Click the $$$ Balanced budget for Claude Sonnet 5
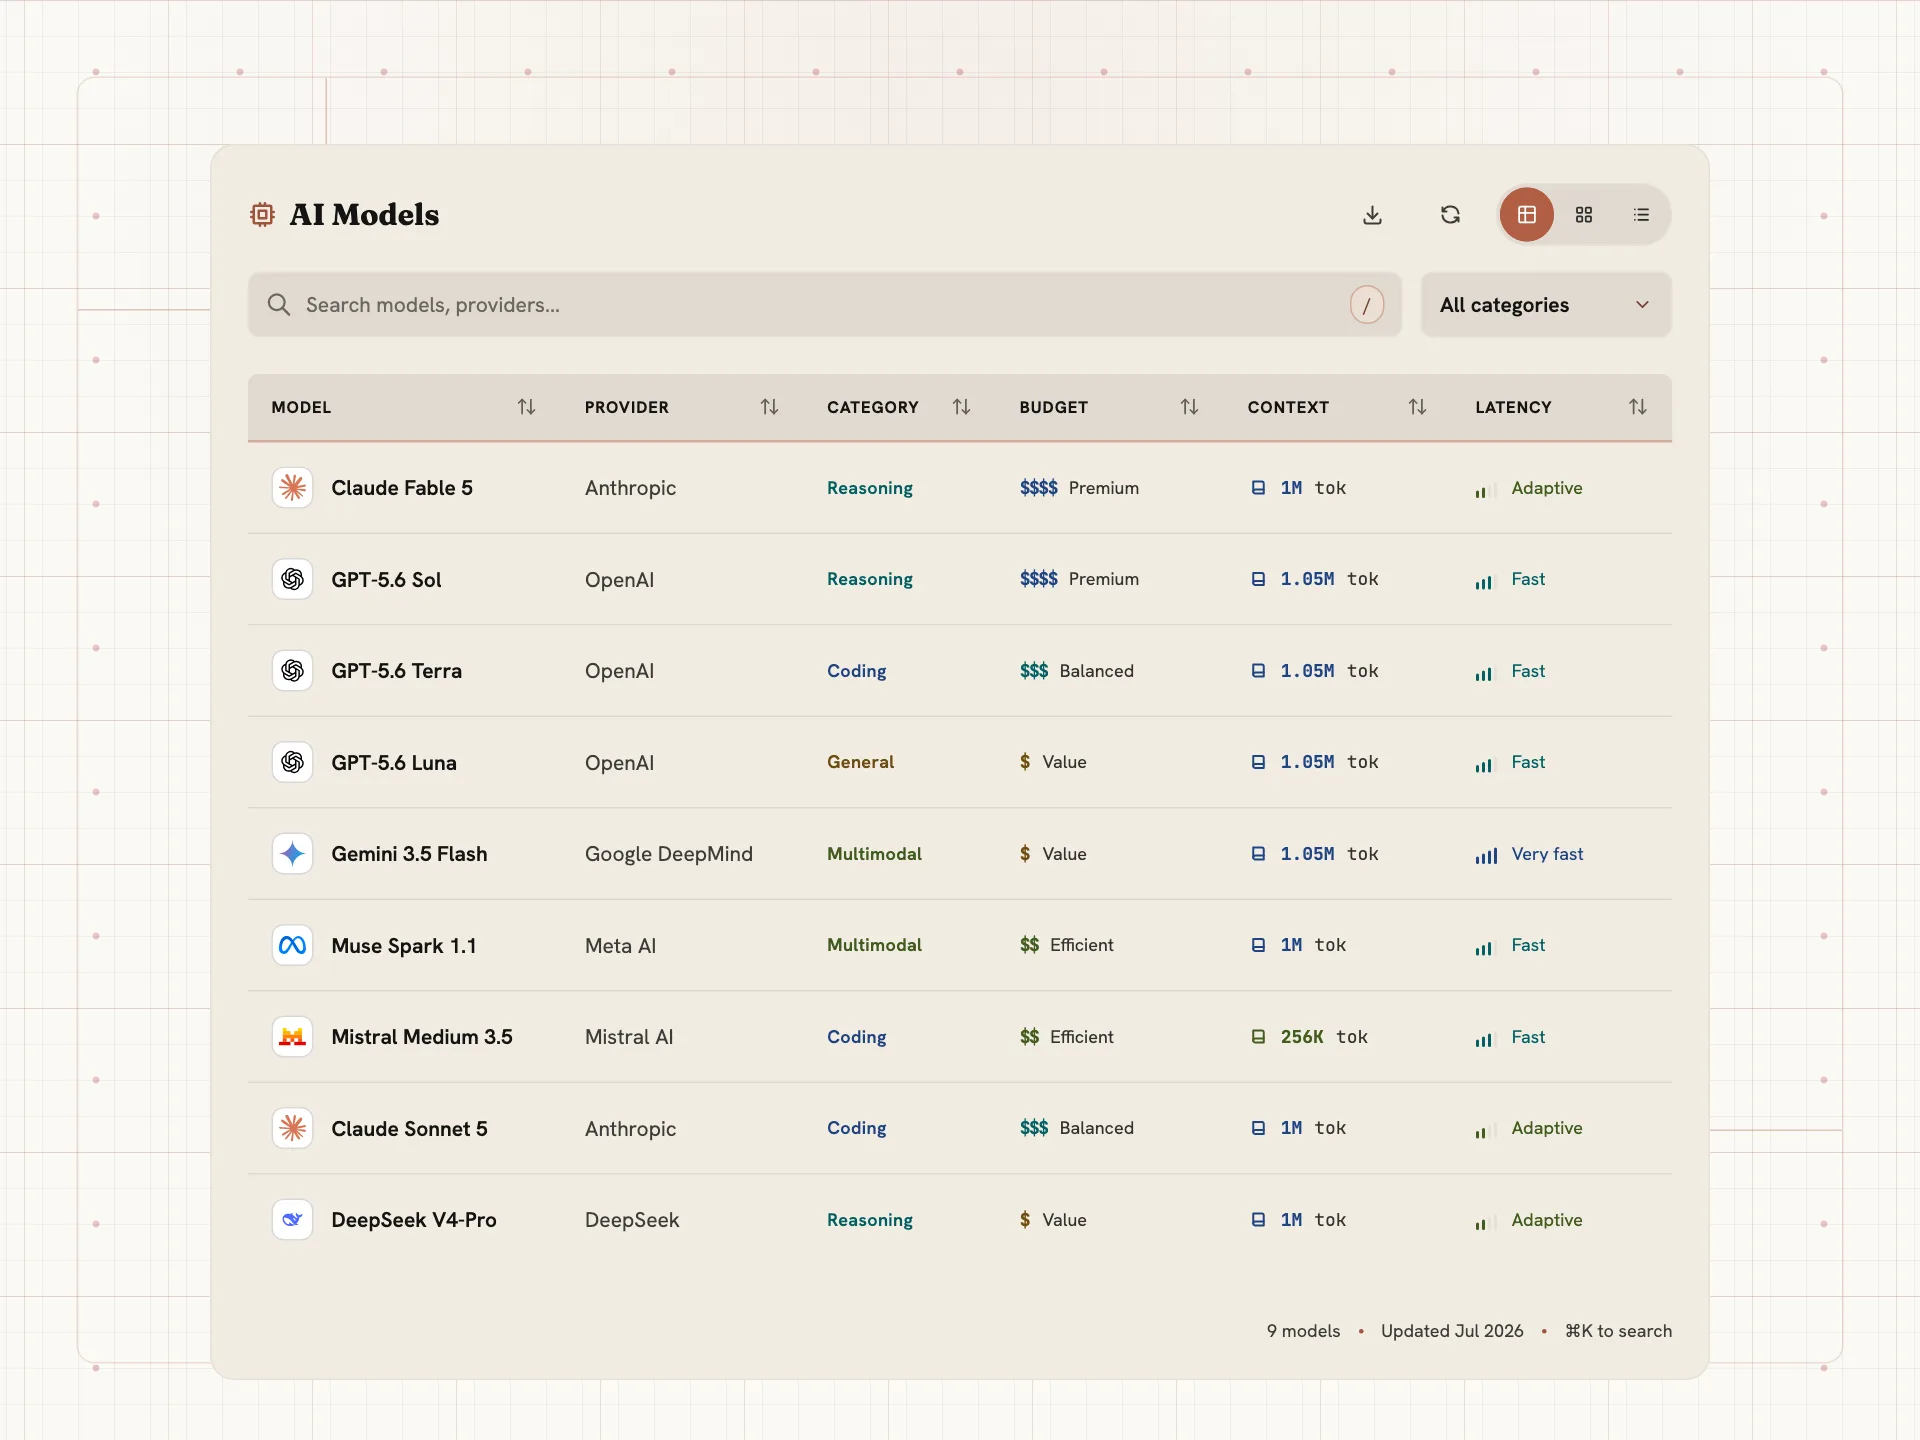This screenshot has width=1920, height=1440. [x=1077, y=1128]
